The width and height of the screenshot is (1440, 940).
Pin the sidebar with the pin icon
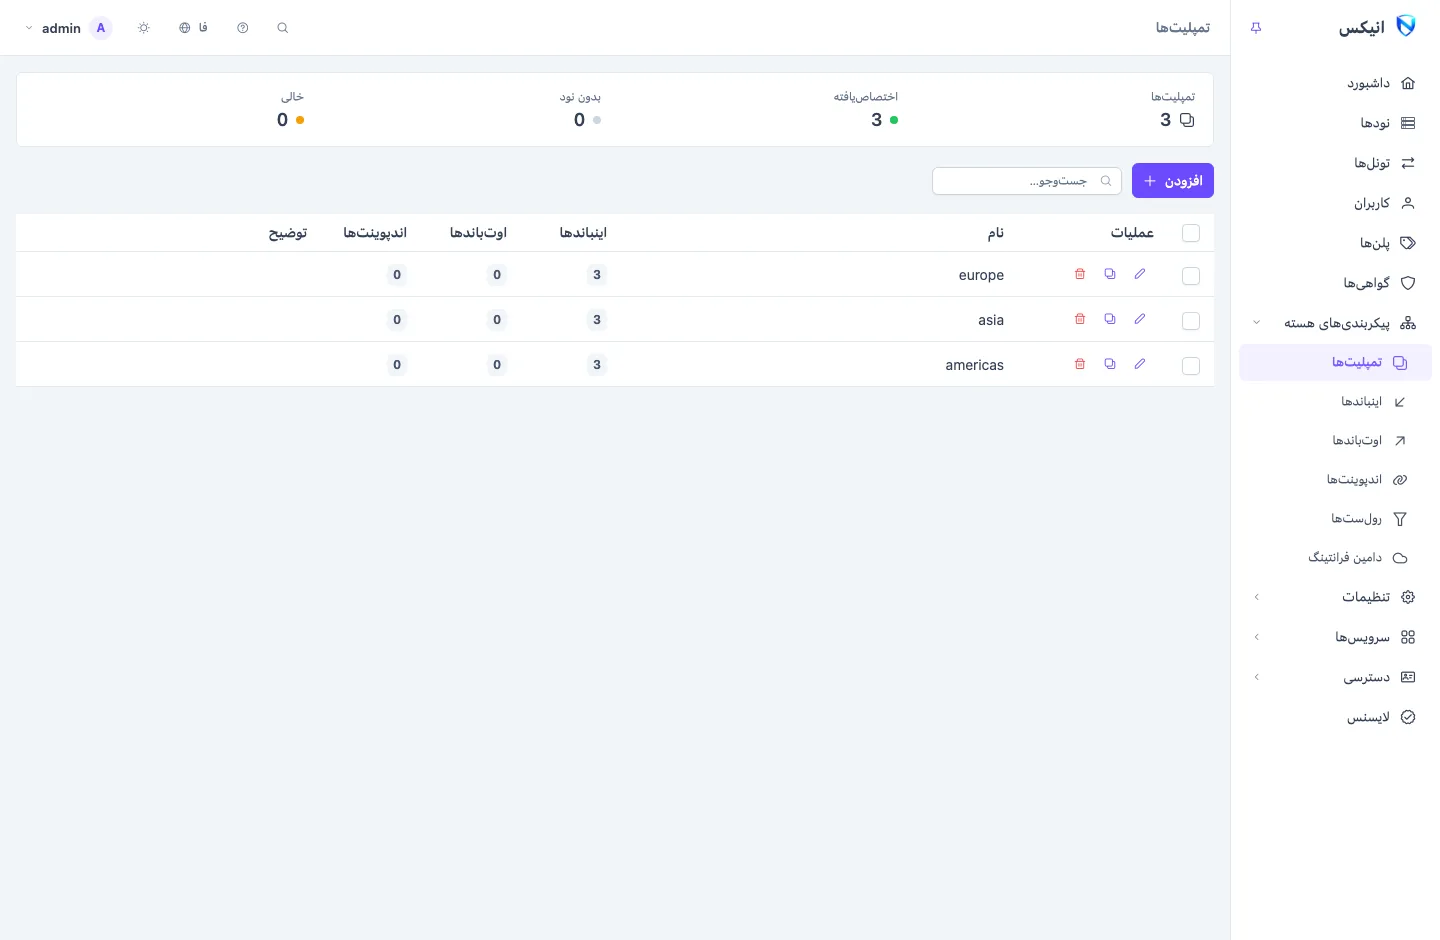point(1256,28)
